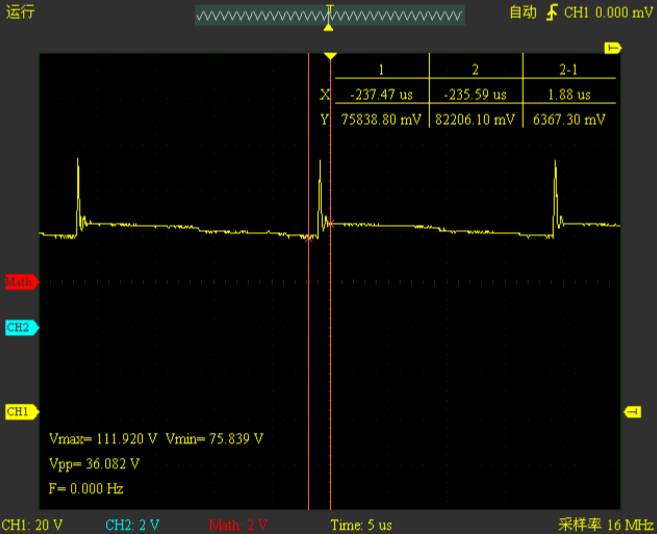Select the Math 2 V scale label
Image resolution: width=657 pixels, height=534 pixels.
pos(239,525)
